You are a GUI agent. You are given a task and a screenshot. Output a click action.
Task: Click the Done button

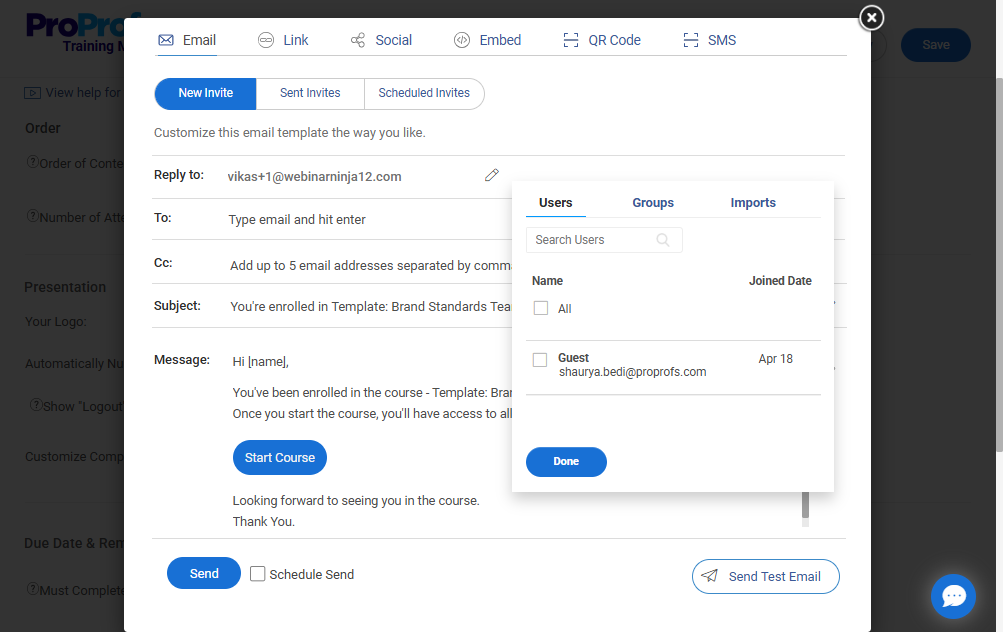click(x=566, y=462)
